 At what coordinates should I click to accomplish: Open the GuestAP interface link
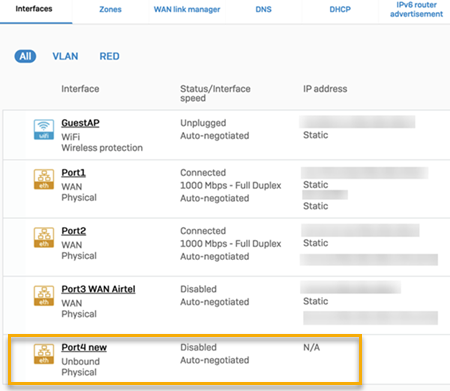pos(80,123)
